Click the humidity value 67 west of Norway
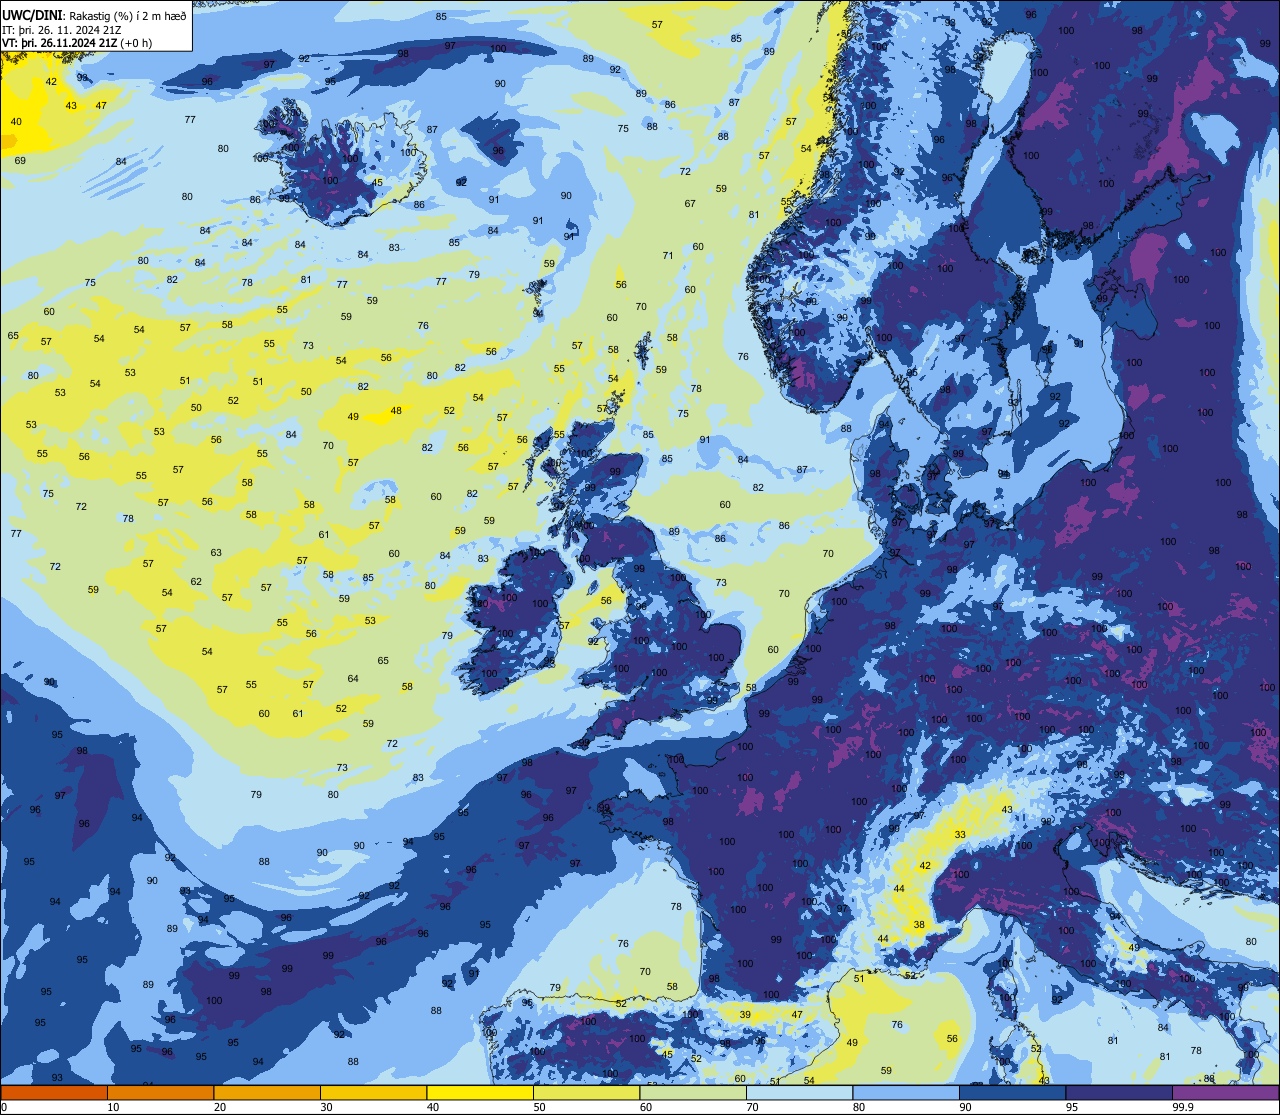Screen dimensions: 1280x1115 [x=690, y=203]
